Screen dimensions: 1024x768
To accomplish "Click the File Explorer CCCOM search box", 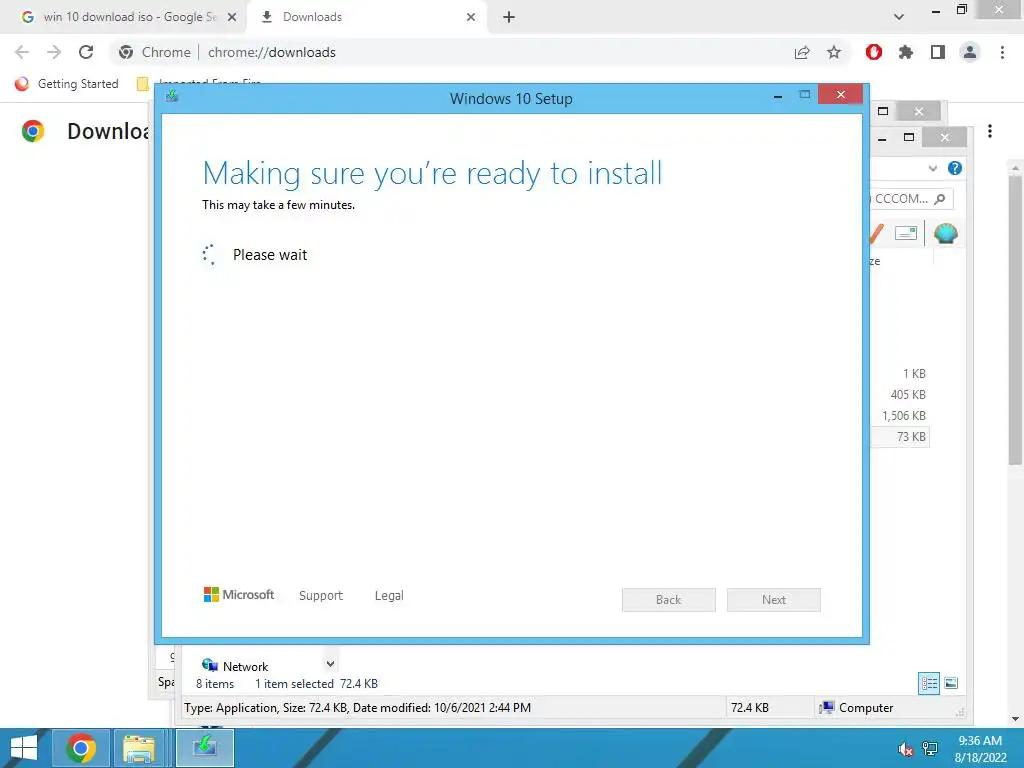I will pyautogui.click(x=910, y=199).
